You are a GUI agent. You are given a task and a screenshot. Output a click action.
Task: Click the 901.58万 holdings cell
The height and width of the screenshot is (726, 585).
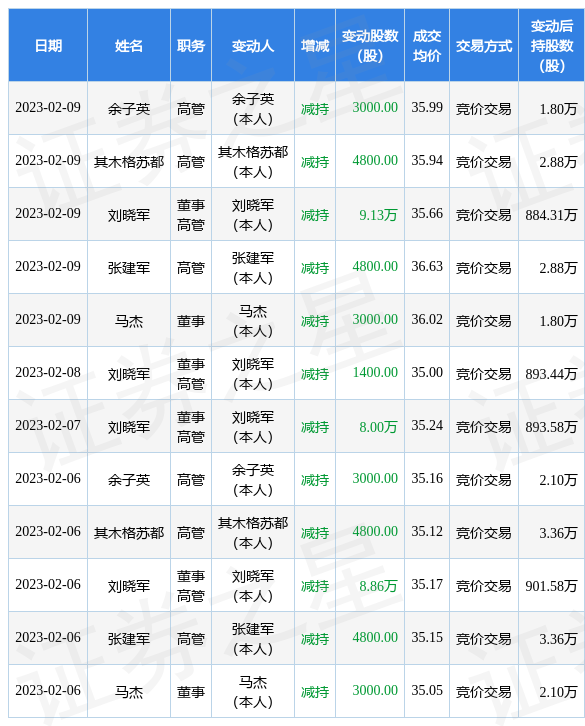pos(551,586)
